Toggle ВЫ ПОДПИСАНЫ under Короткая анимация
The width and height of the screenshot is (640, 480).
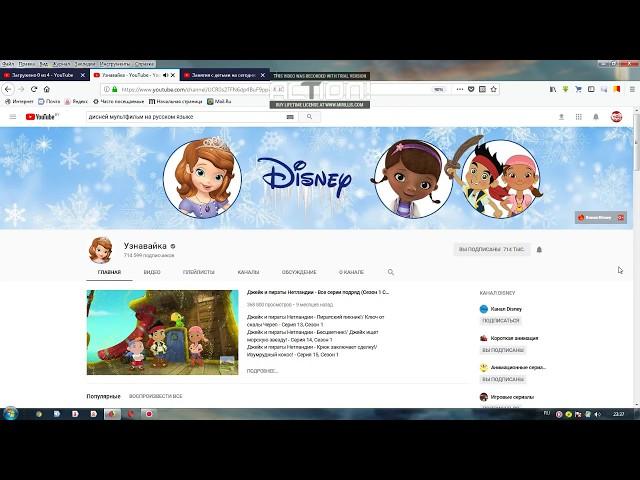pyautogui.click(x=502, y=350)
